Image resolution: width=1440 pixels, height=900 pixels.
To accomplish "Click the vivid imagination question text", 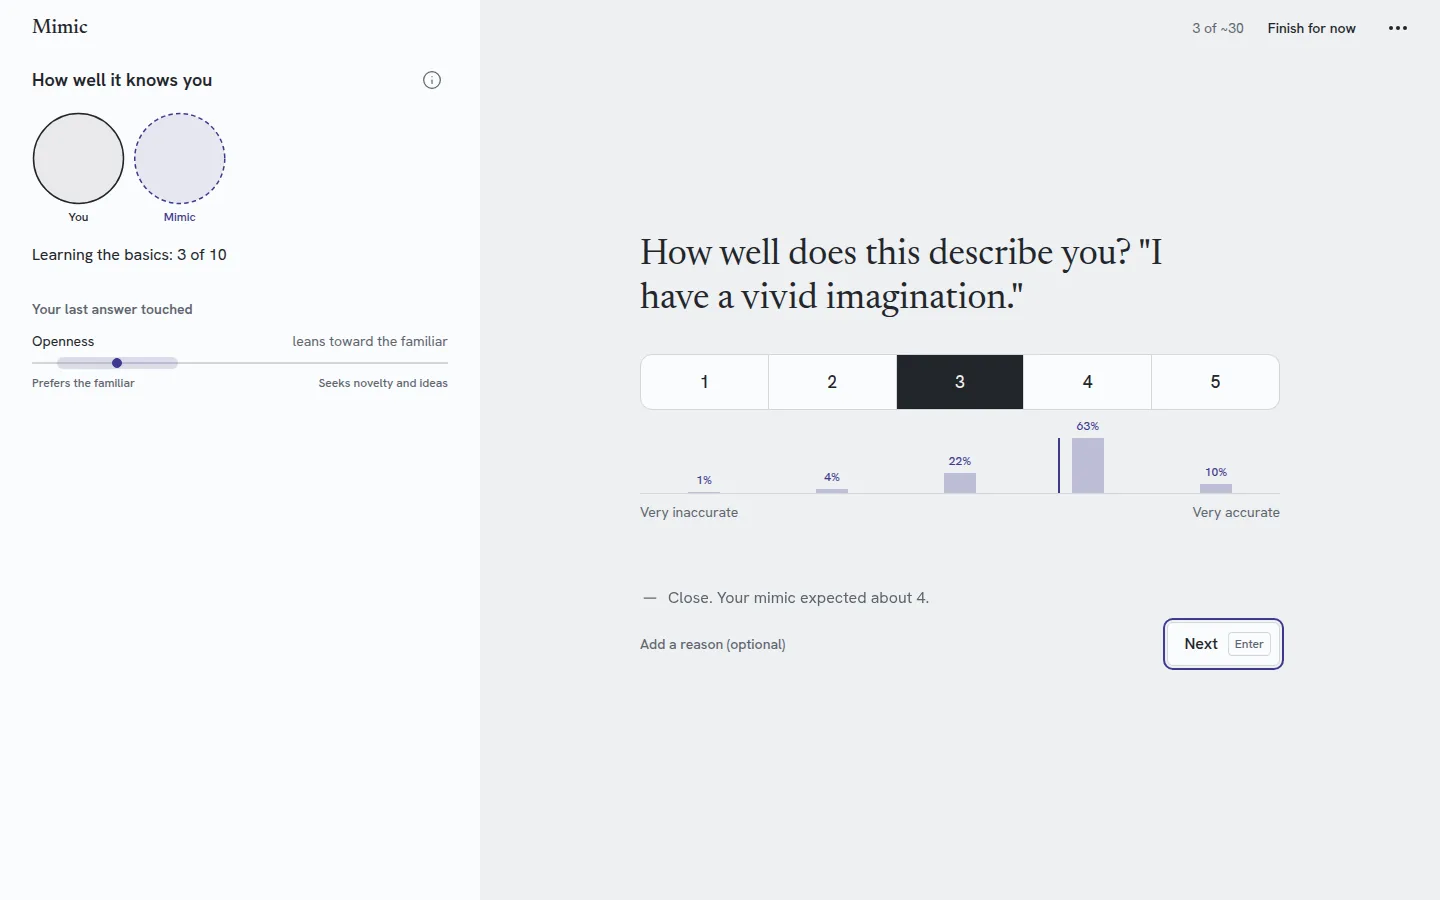I will tap(901, 274).
